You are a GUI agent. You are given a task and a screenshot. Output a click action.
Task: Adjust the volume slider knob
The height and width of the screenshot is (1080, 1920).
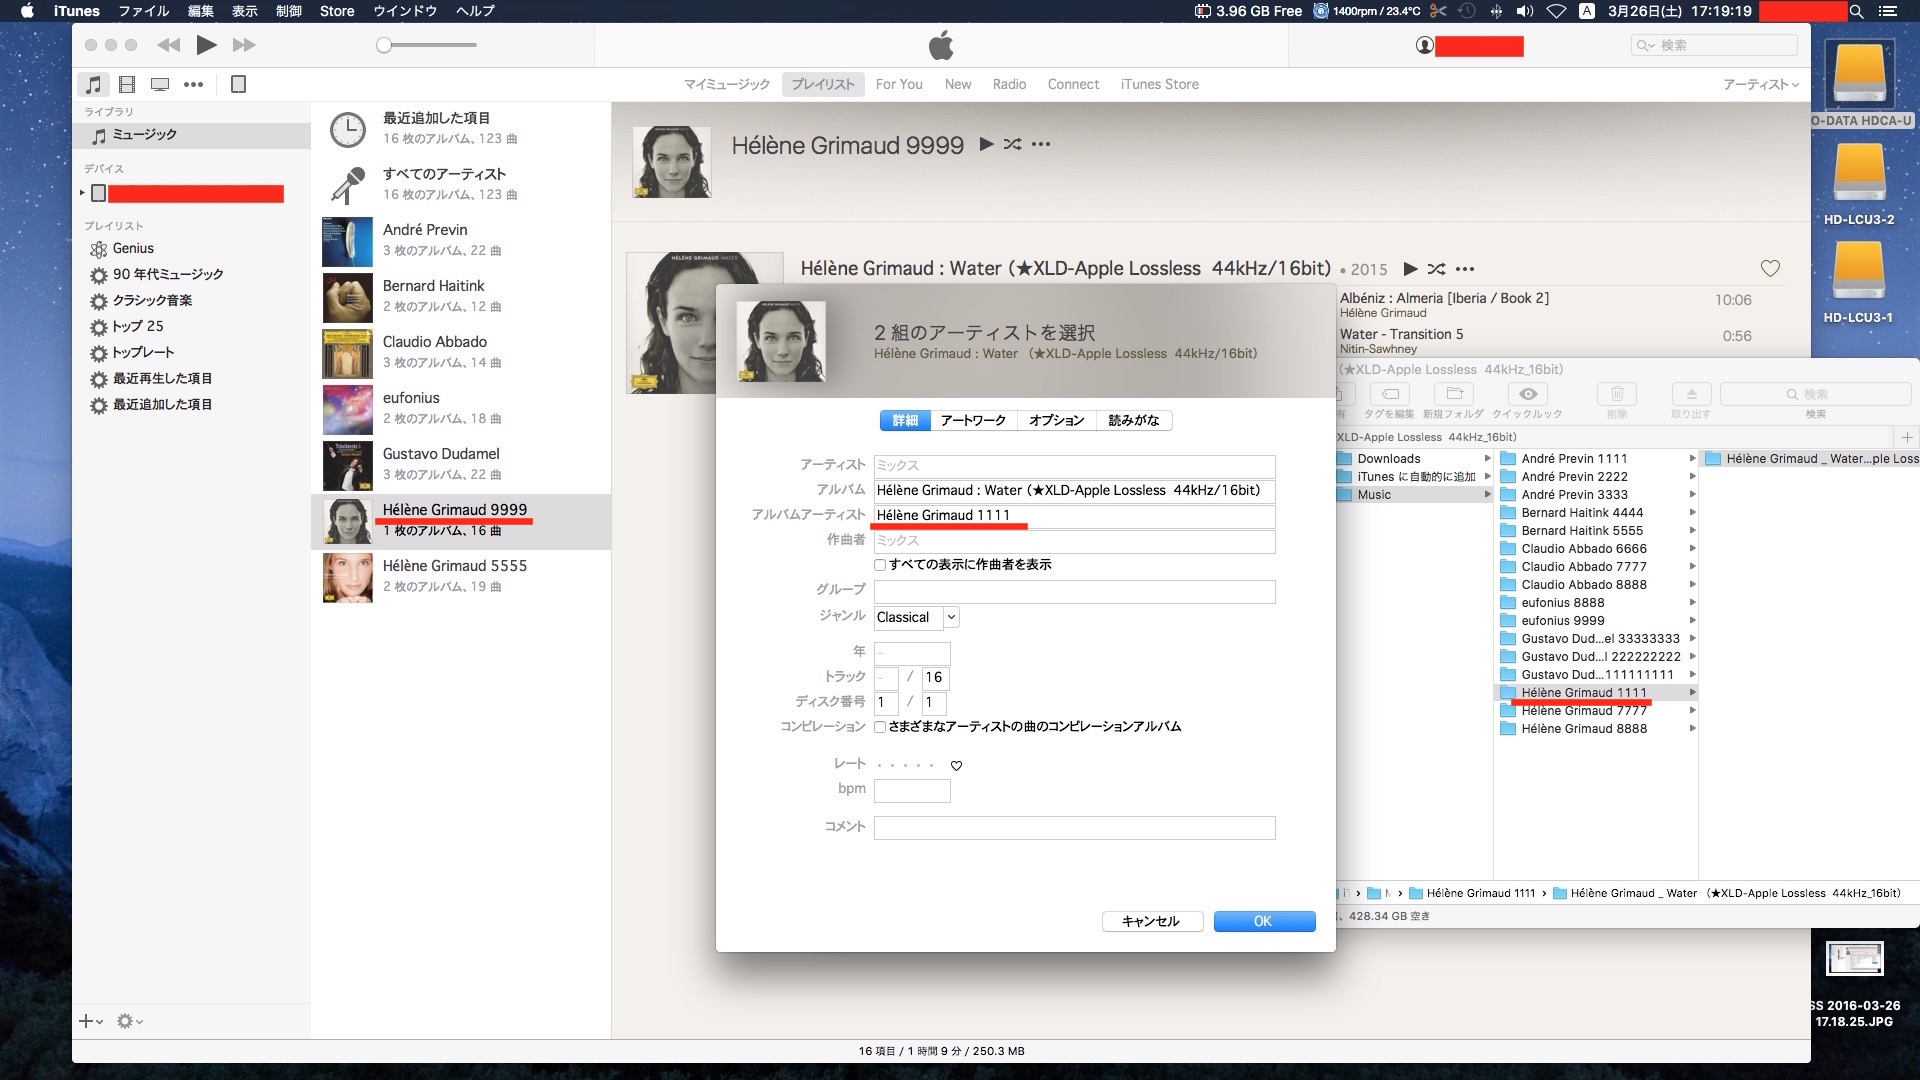[384, 45]
